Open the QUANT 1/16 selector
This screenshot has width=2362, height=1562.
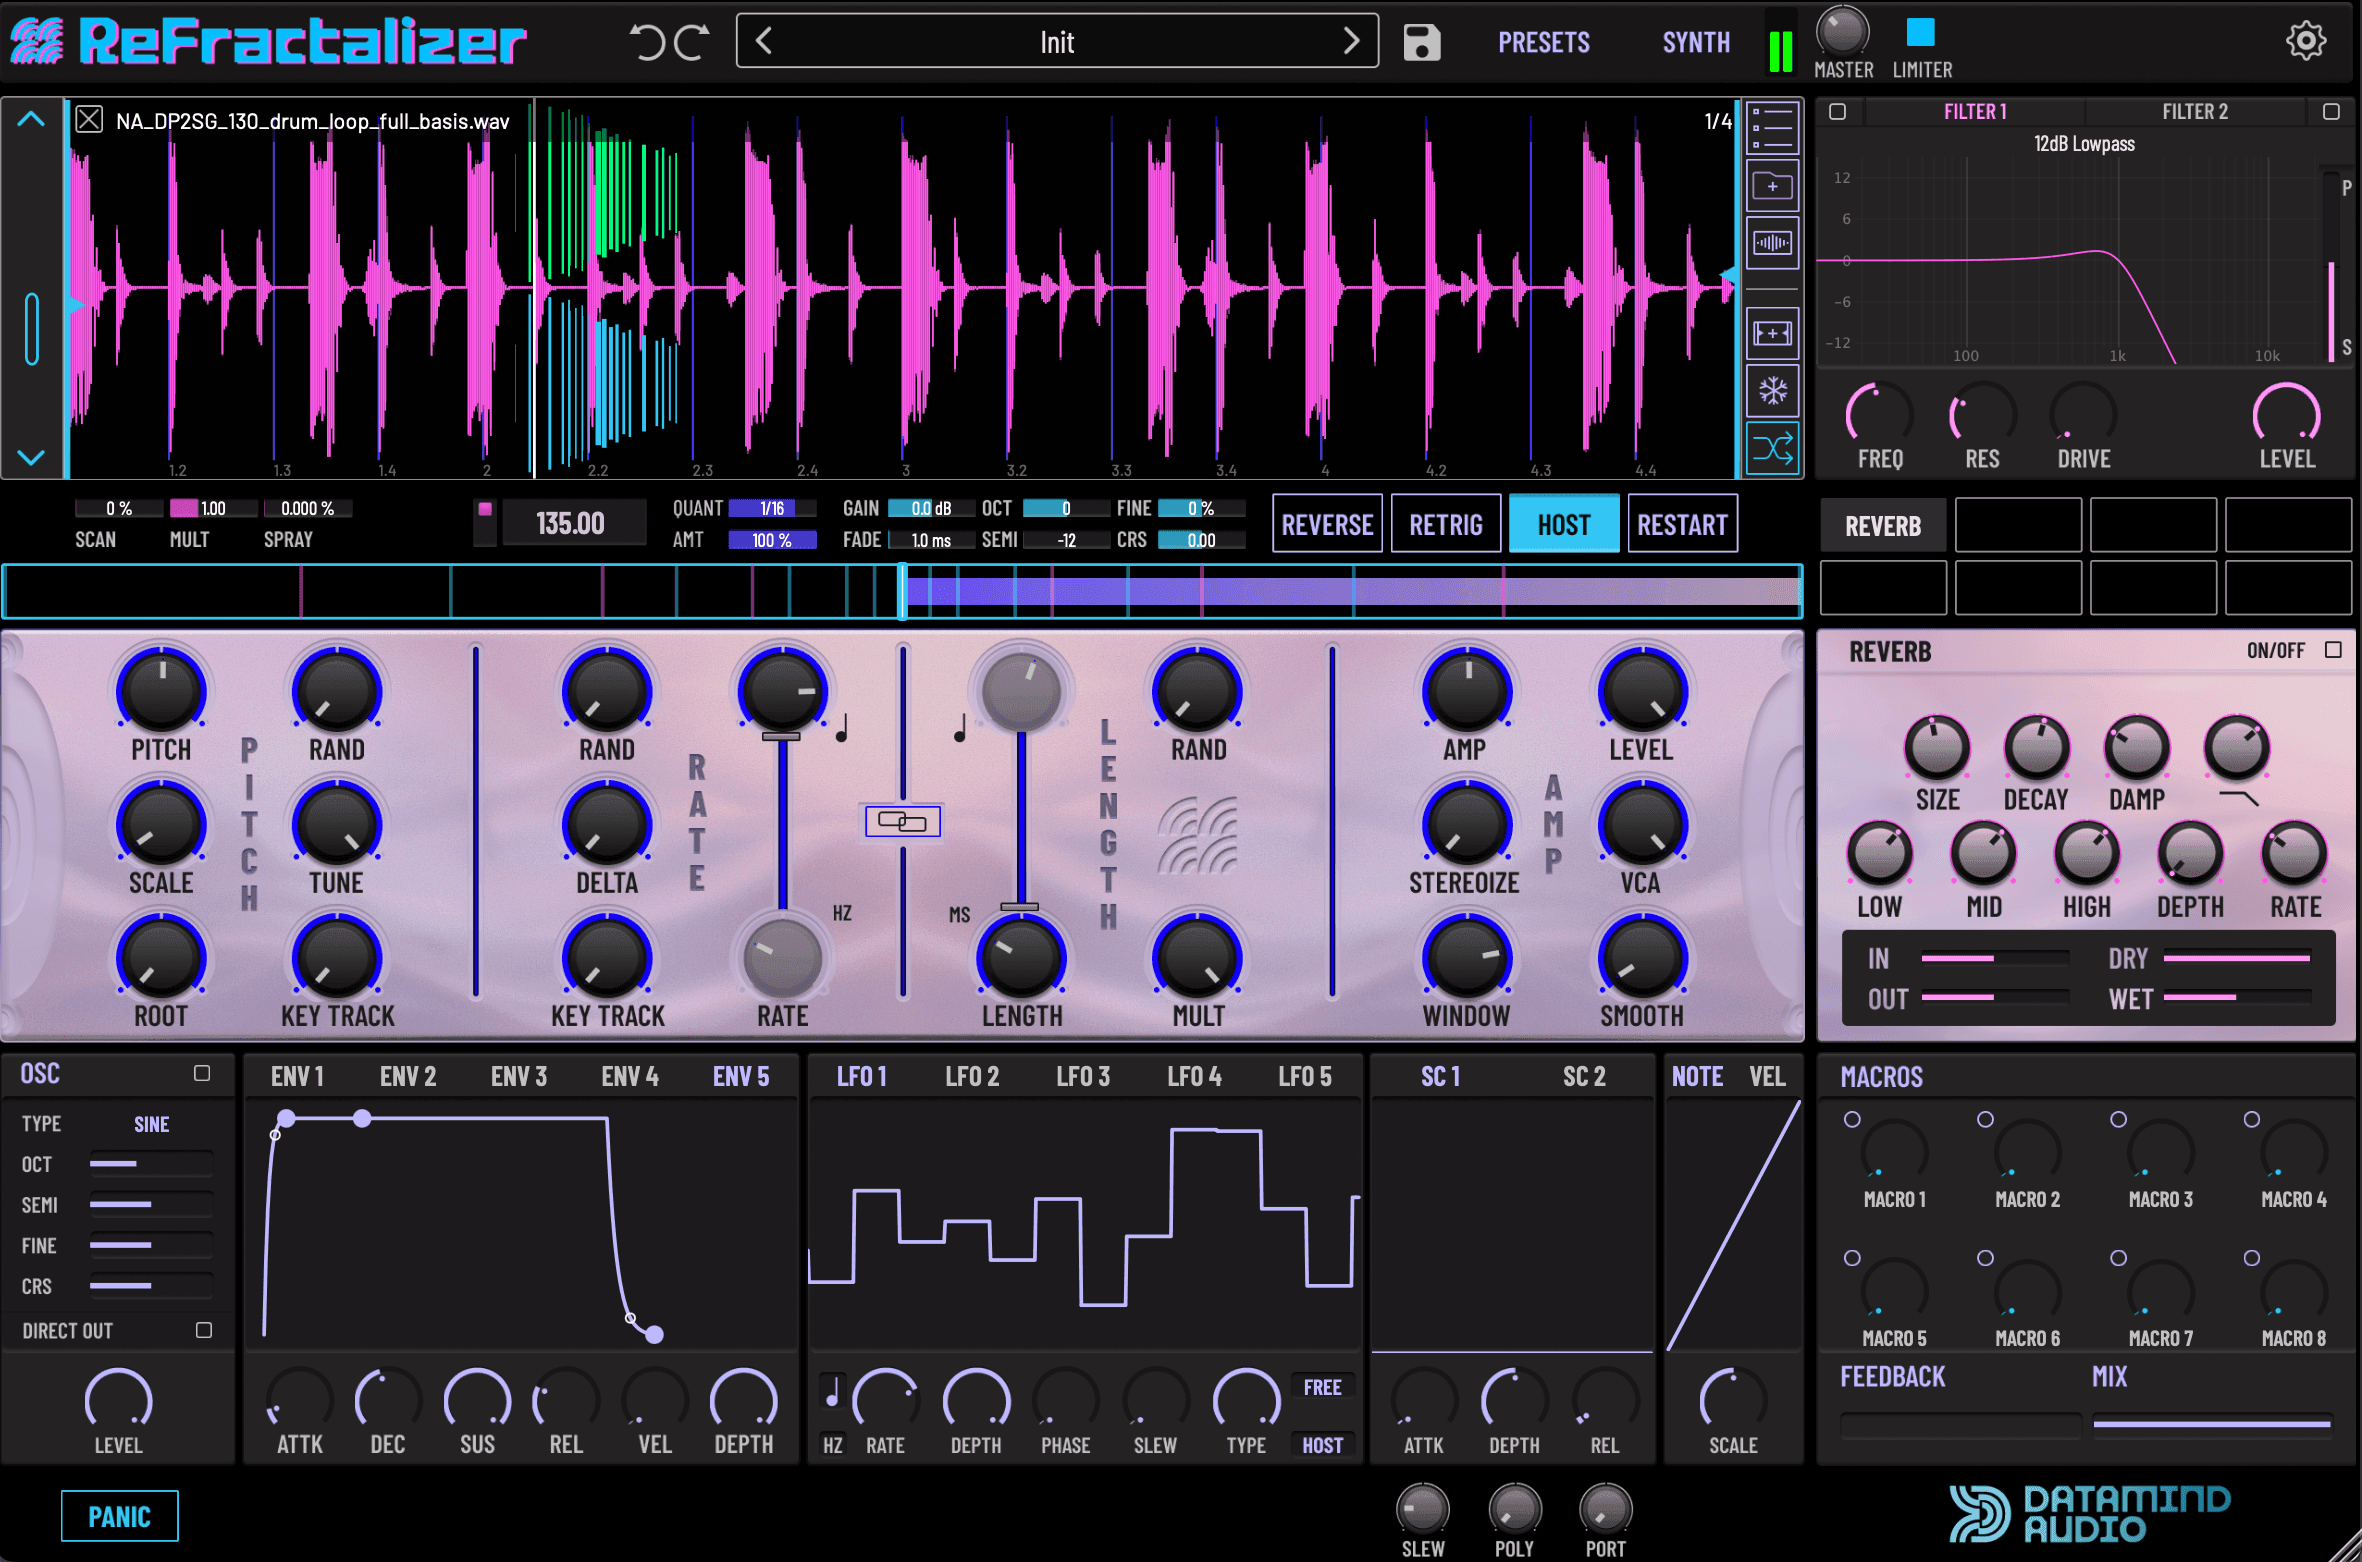(772, 508)
